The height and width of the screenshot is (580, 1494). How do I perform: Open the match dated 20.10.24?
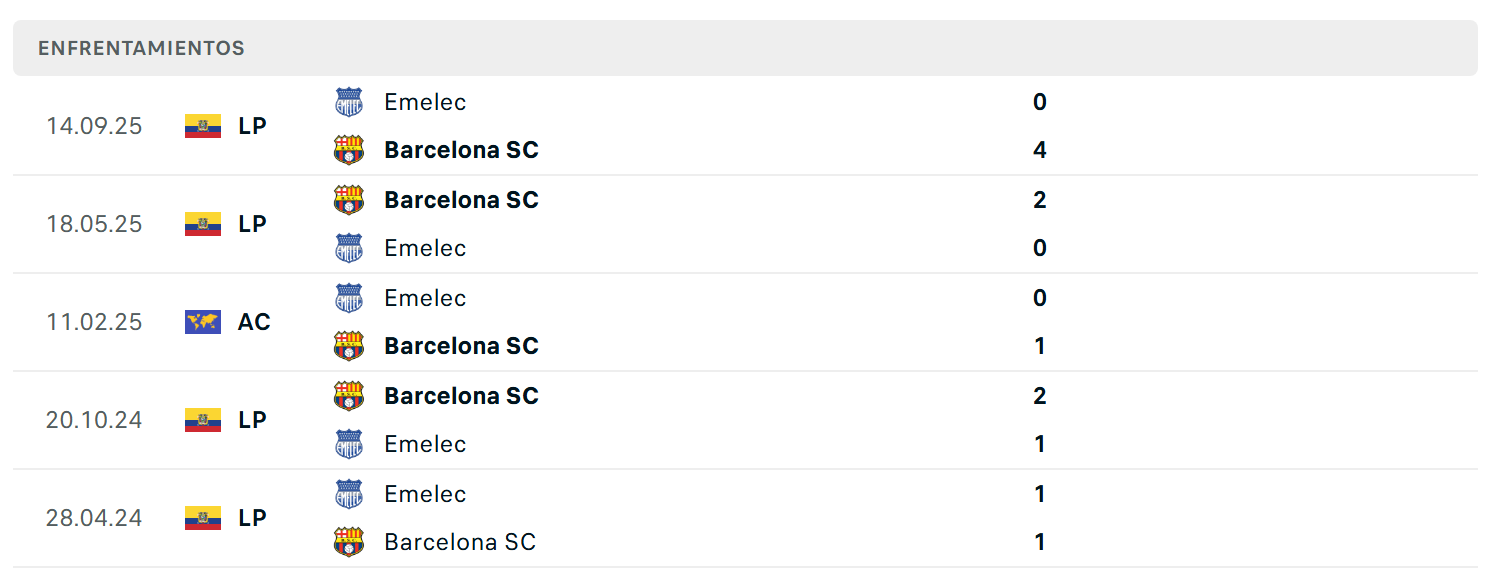tap(745, 420)
